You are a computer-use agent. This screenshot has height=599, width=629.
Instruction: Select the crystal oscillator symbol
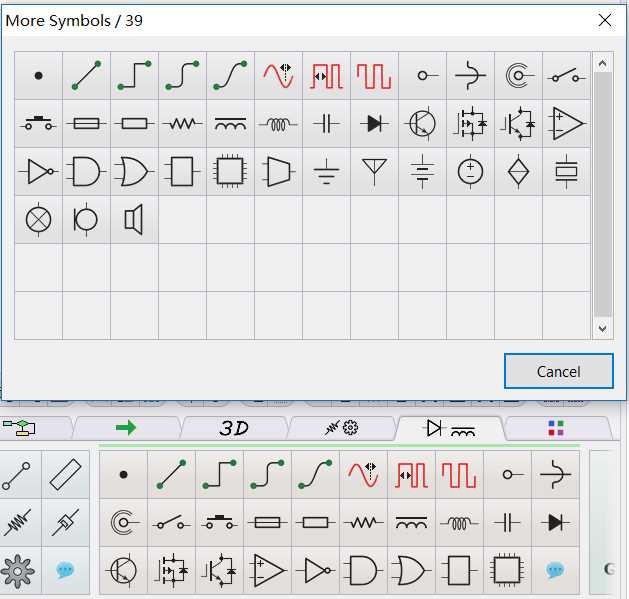pos(566,171)
